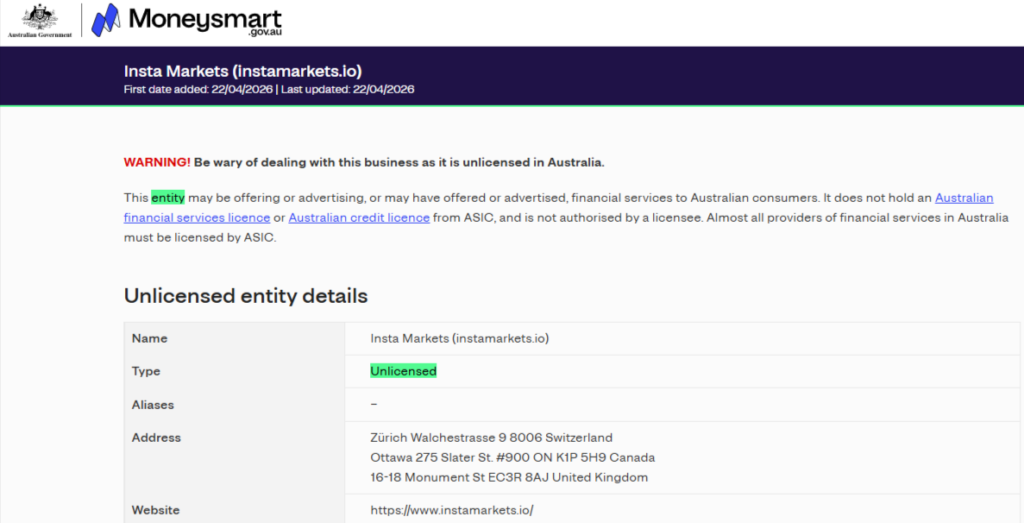
Task: Click the 'unlicensed in Australia' warning sentence
Action: 399,163
